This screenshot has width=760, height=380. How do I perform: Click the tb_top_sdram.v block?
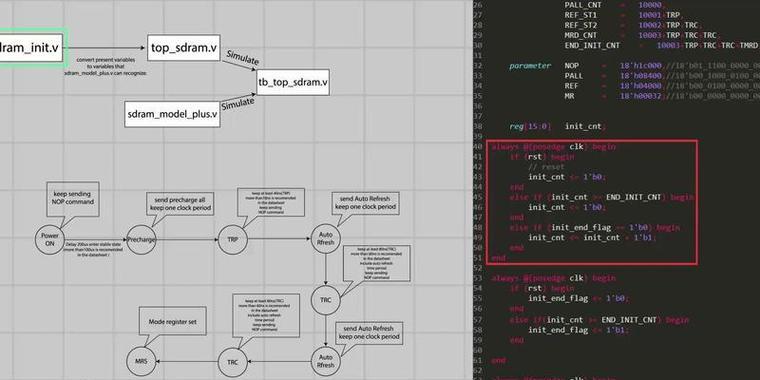[x=293, y=82]
